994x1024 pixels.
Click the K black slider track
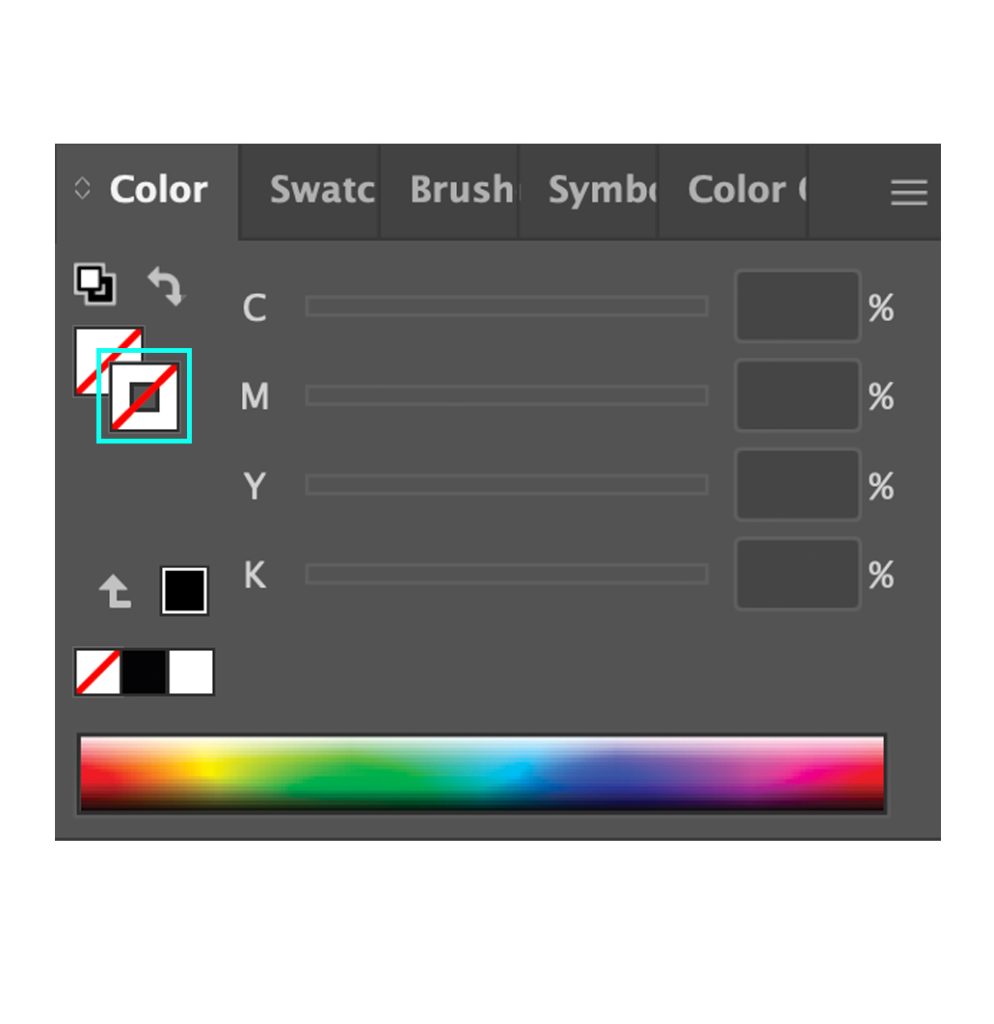(x=507, y=574)
